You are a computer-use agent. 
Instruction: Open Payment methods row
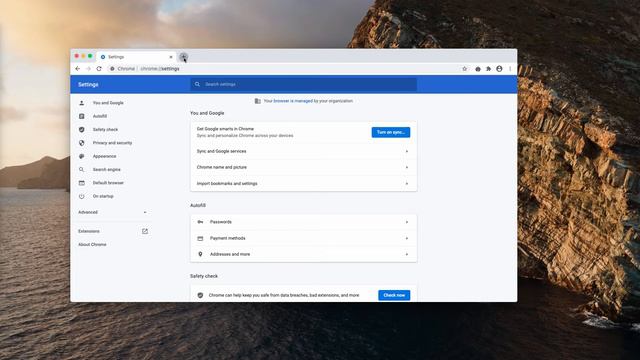(304, 238)
